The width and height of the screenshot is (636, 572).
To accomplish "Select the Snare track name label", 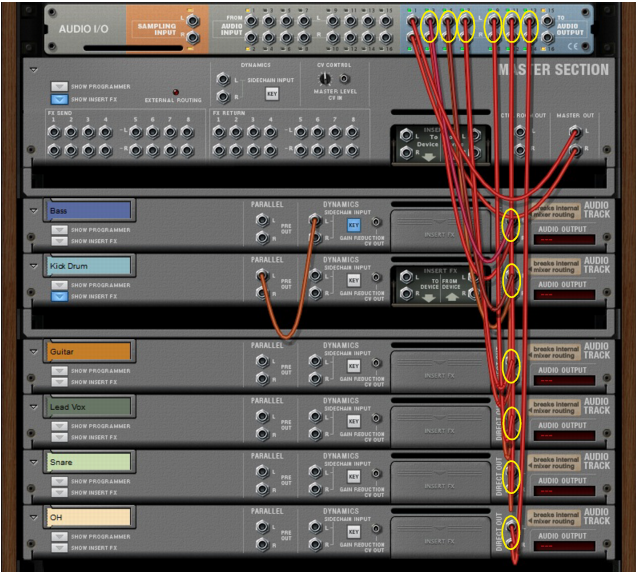I will (90, 463).
